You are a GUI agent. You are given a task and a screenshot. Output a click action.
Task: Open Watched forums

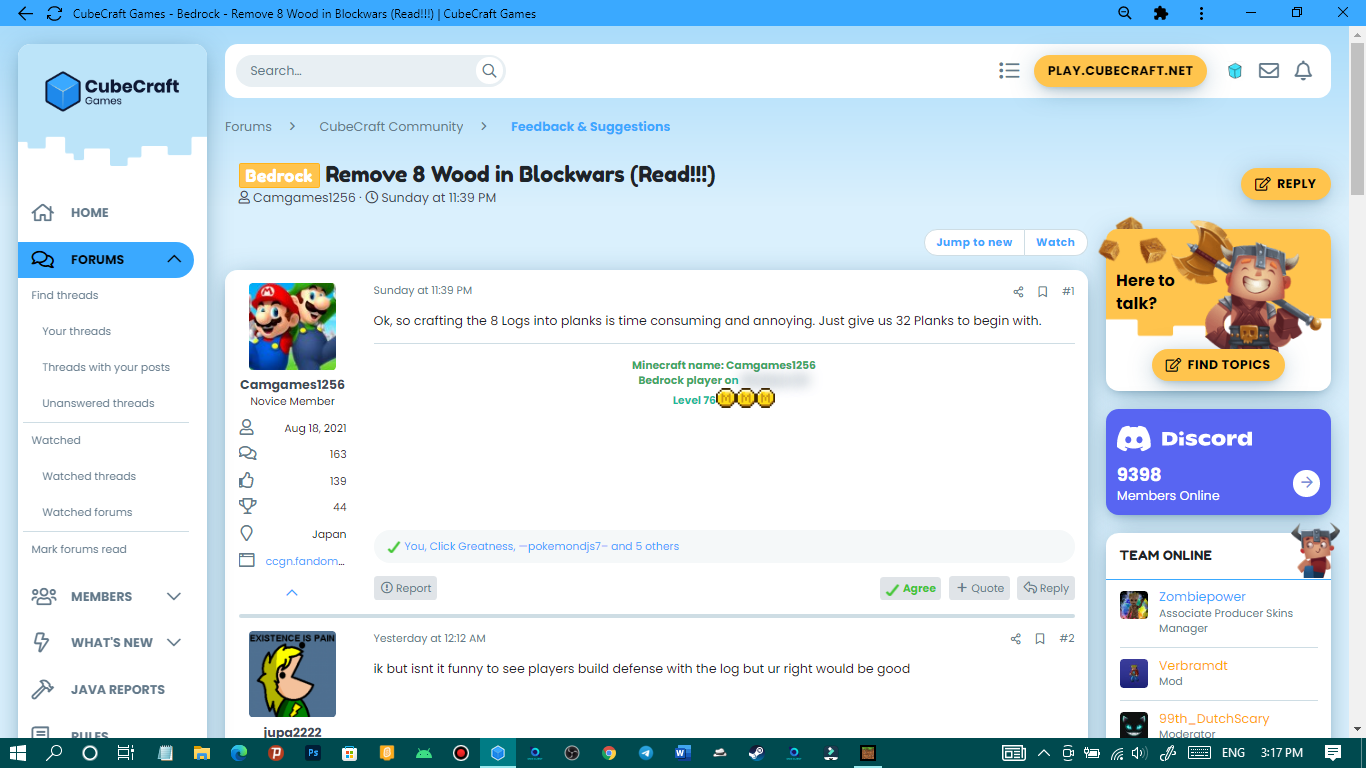(x=87, y=512)
